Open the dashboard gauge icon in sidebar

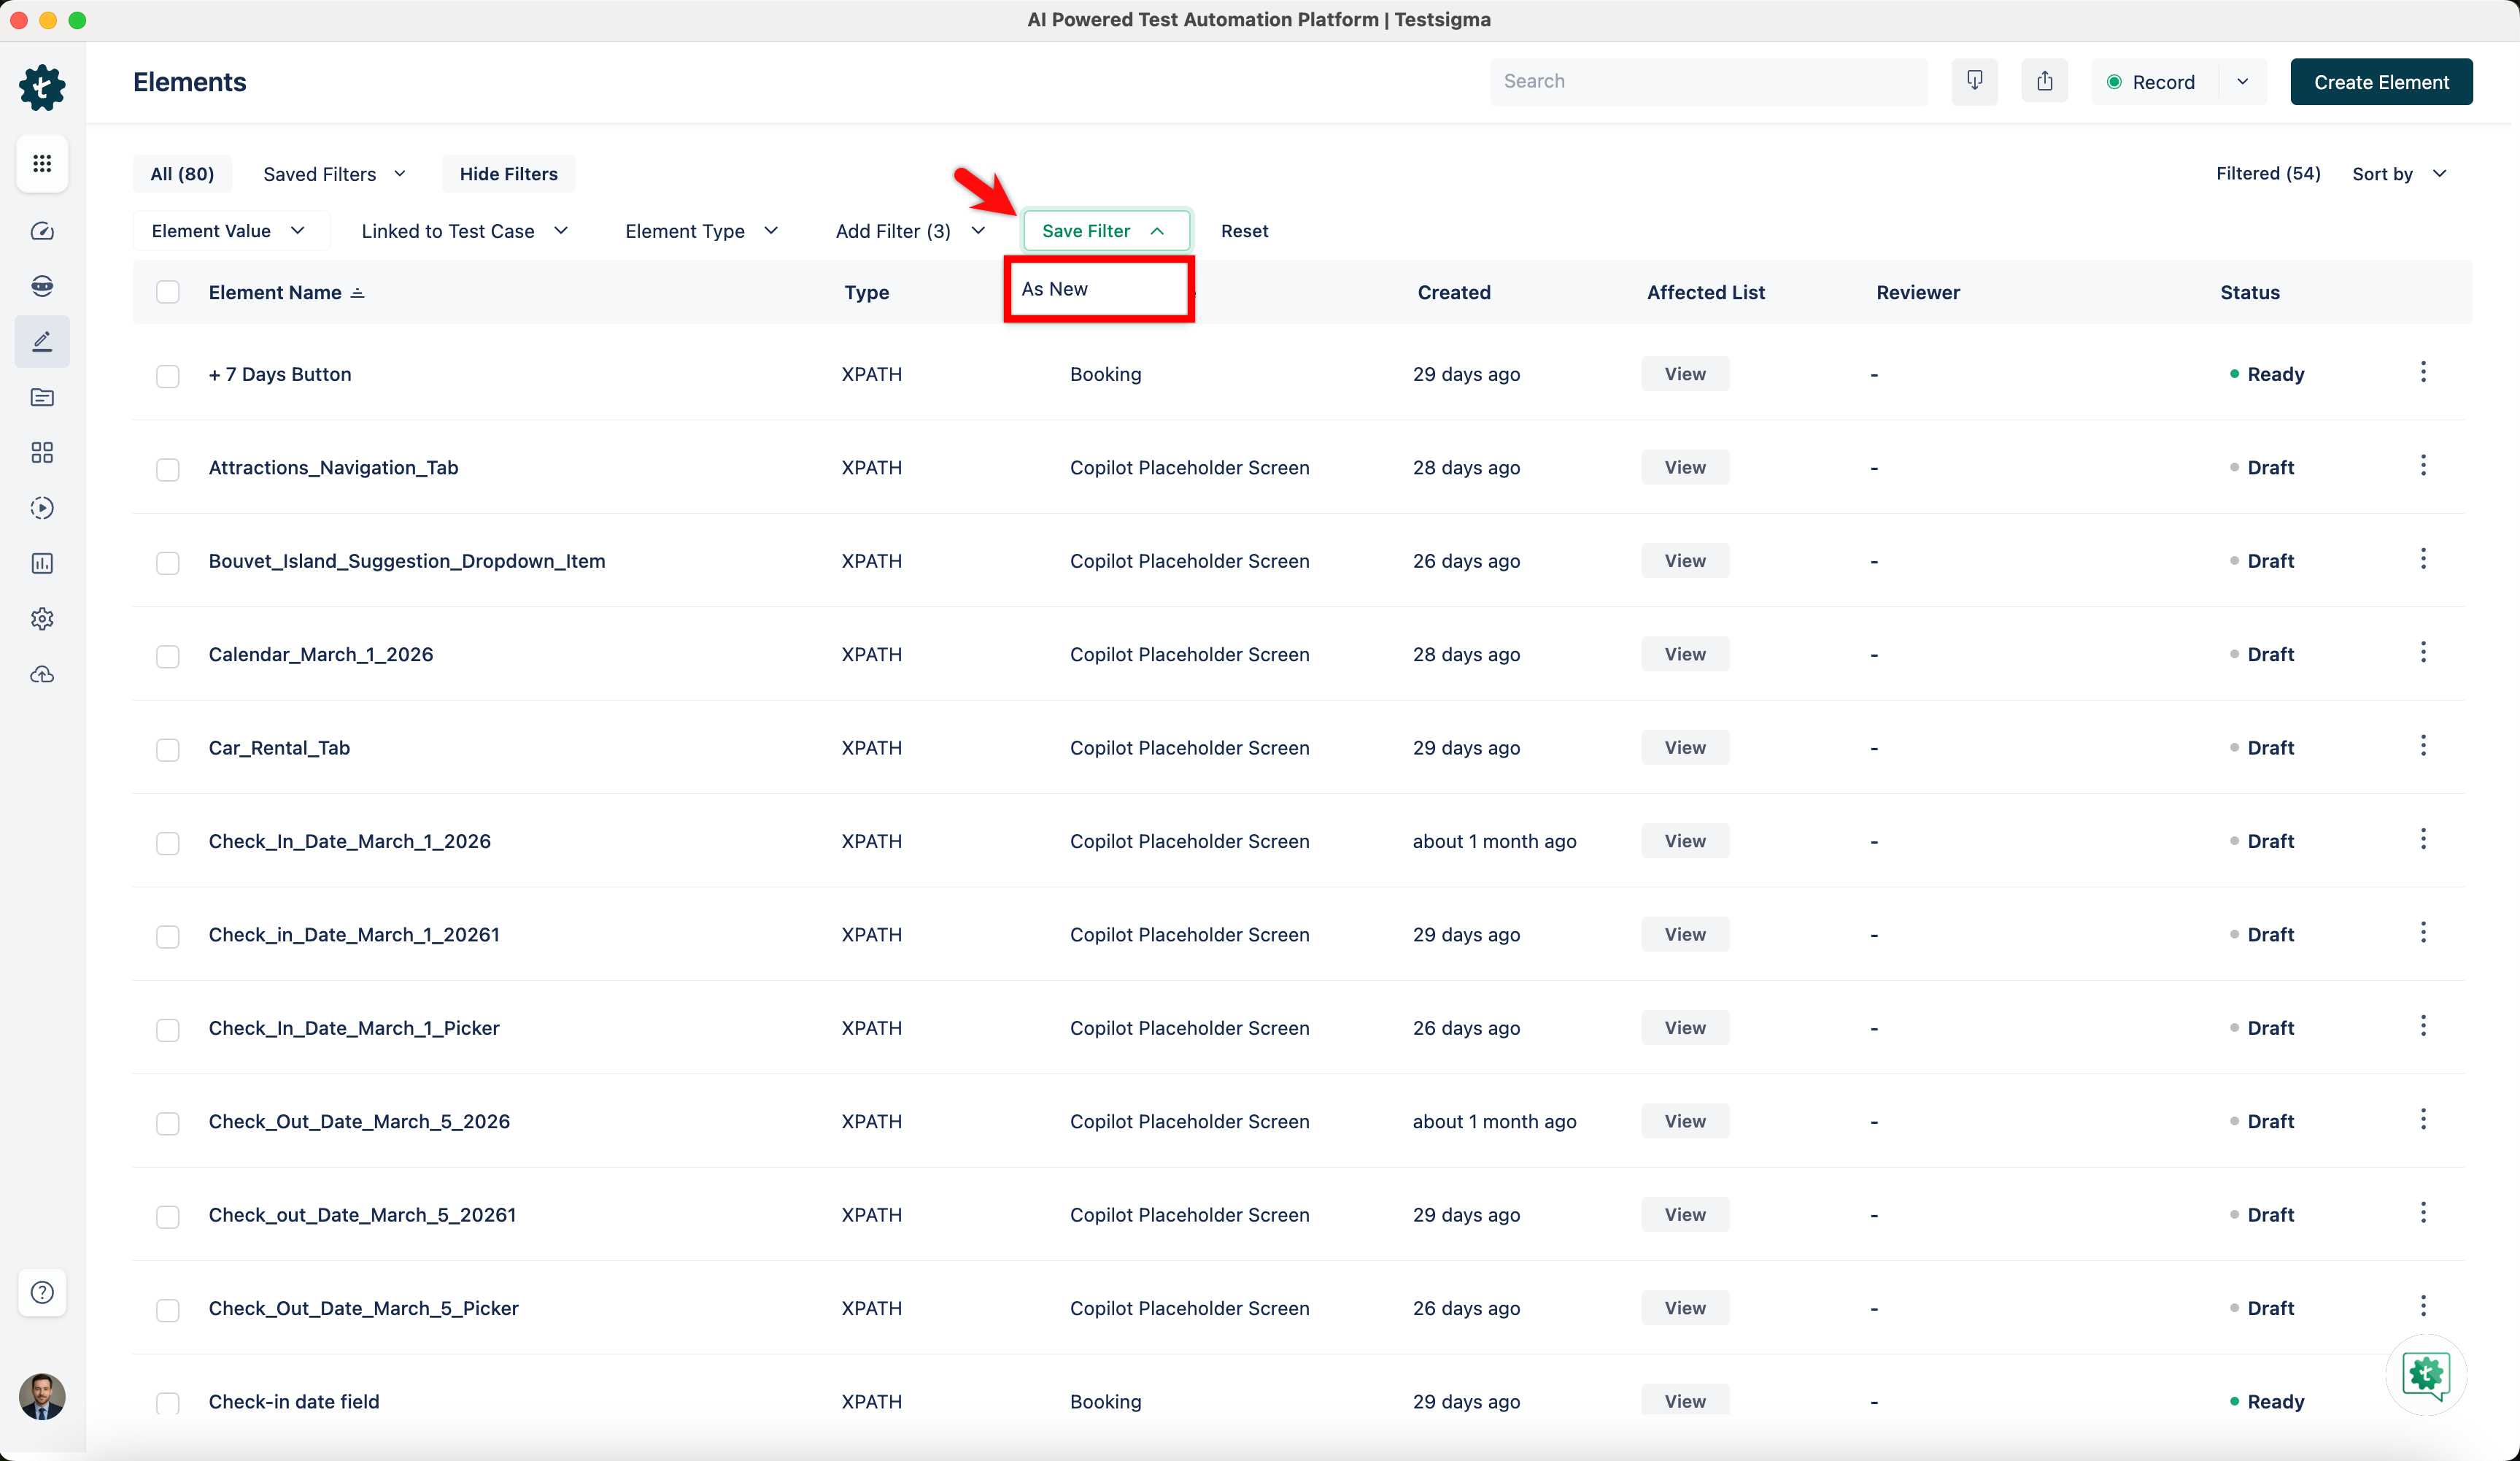pos(42,231)
